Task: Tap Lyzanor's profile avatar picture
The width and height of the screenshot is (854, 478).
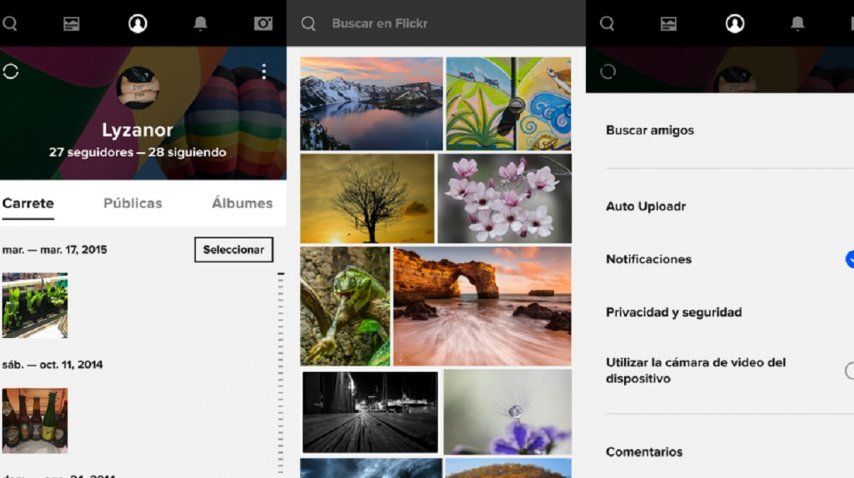Action: click(x=137, y=88)
